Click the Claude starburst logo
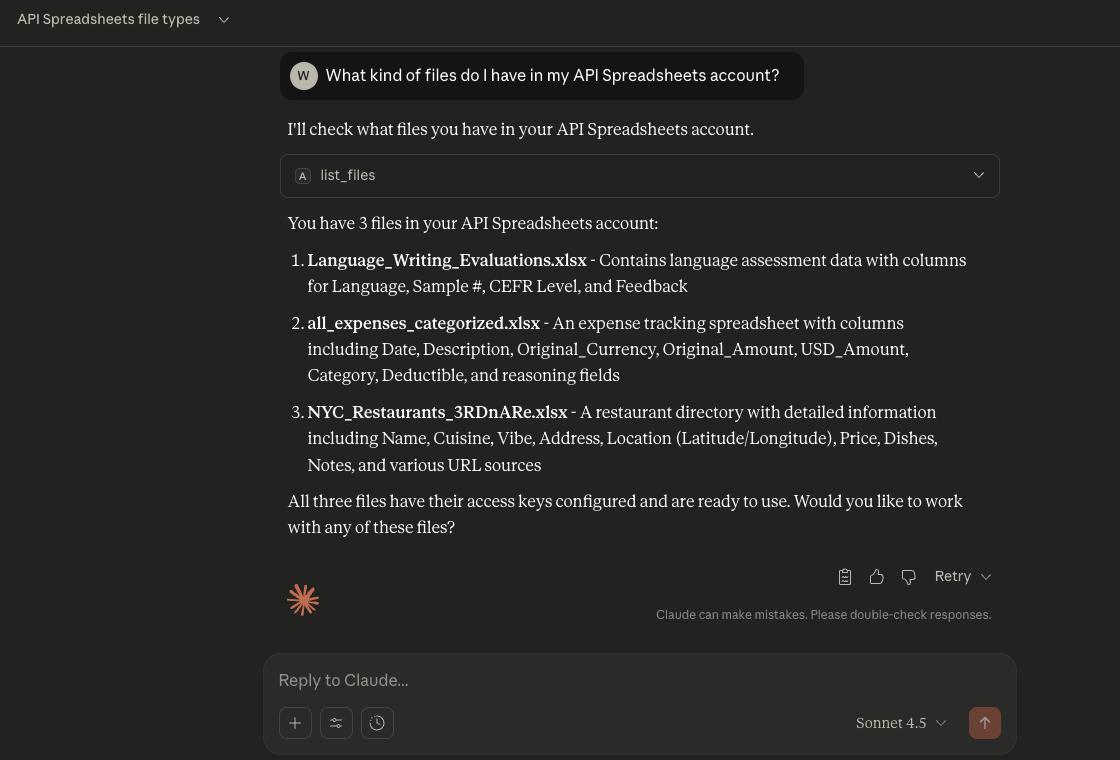Image resolution: width=1120 pixels, height=760 pixels. pos(303,599)
